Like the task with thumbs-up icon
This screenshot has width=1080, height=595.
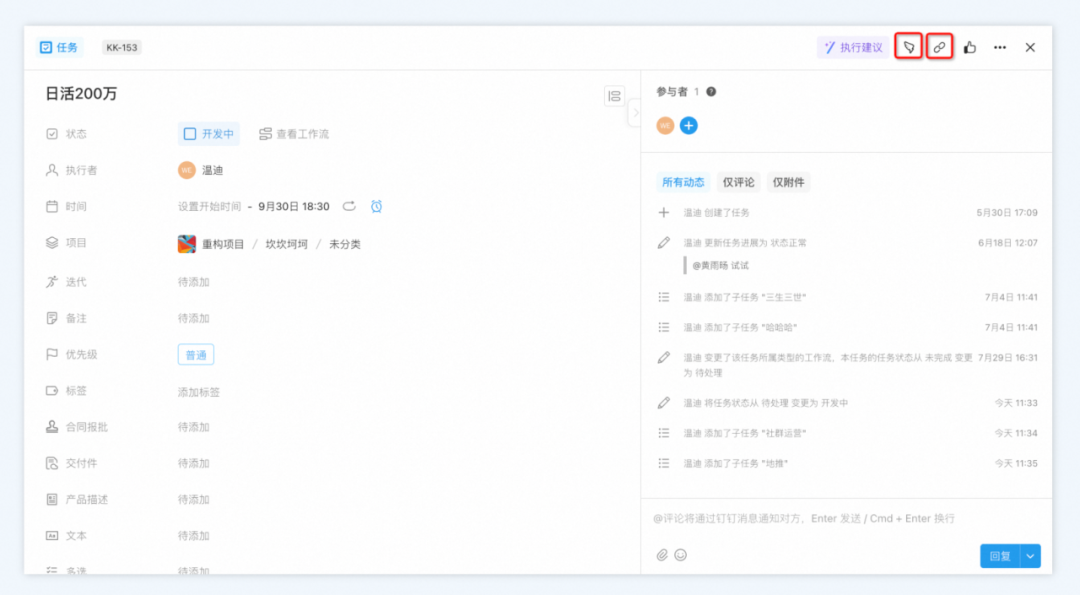tap(970, 47)
